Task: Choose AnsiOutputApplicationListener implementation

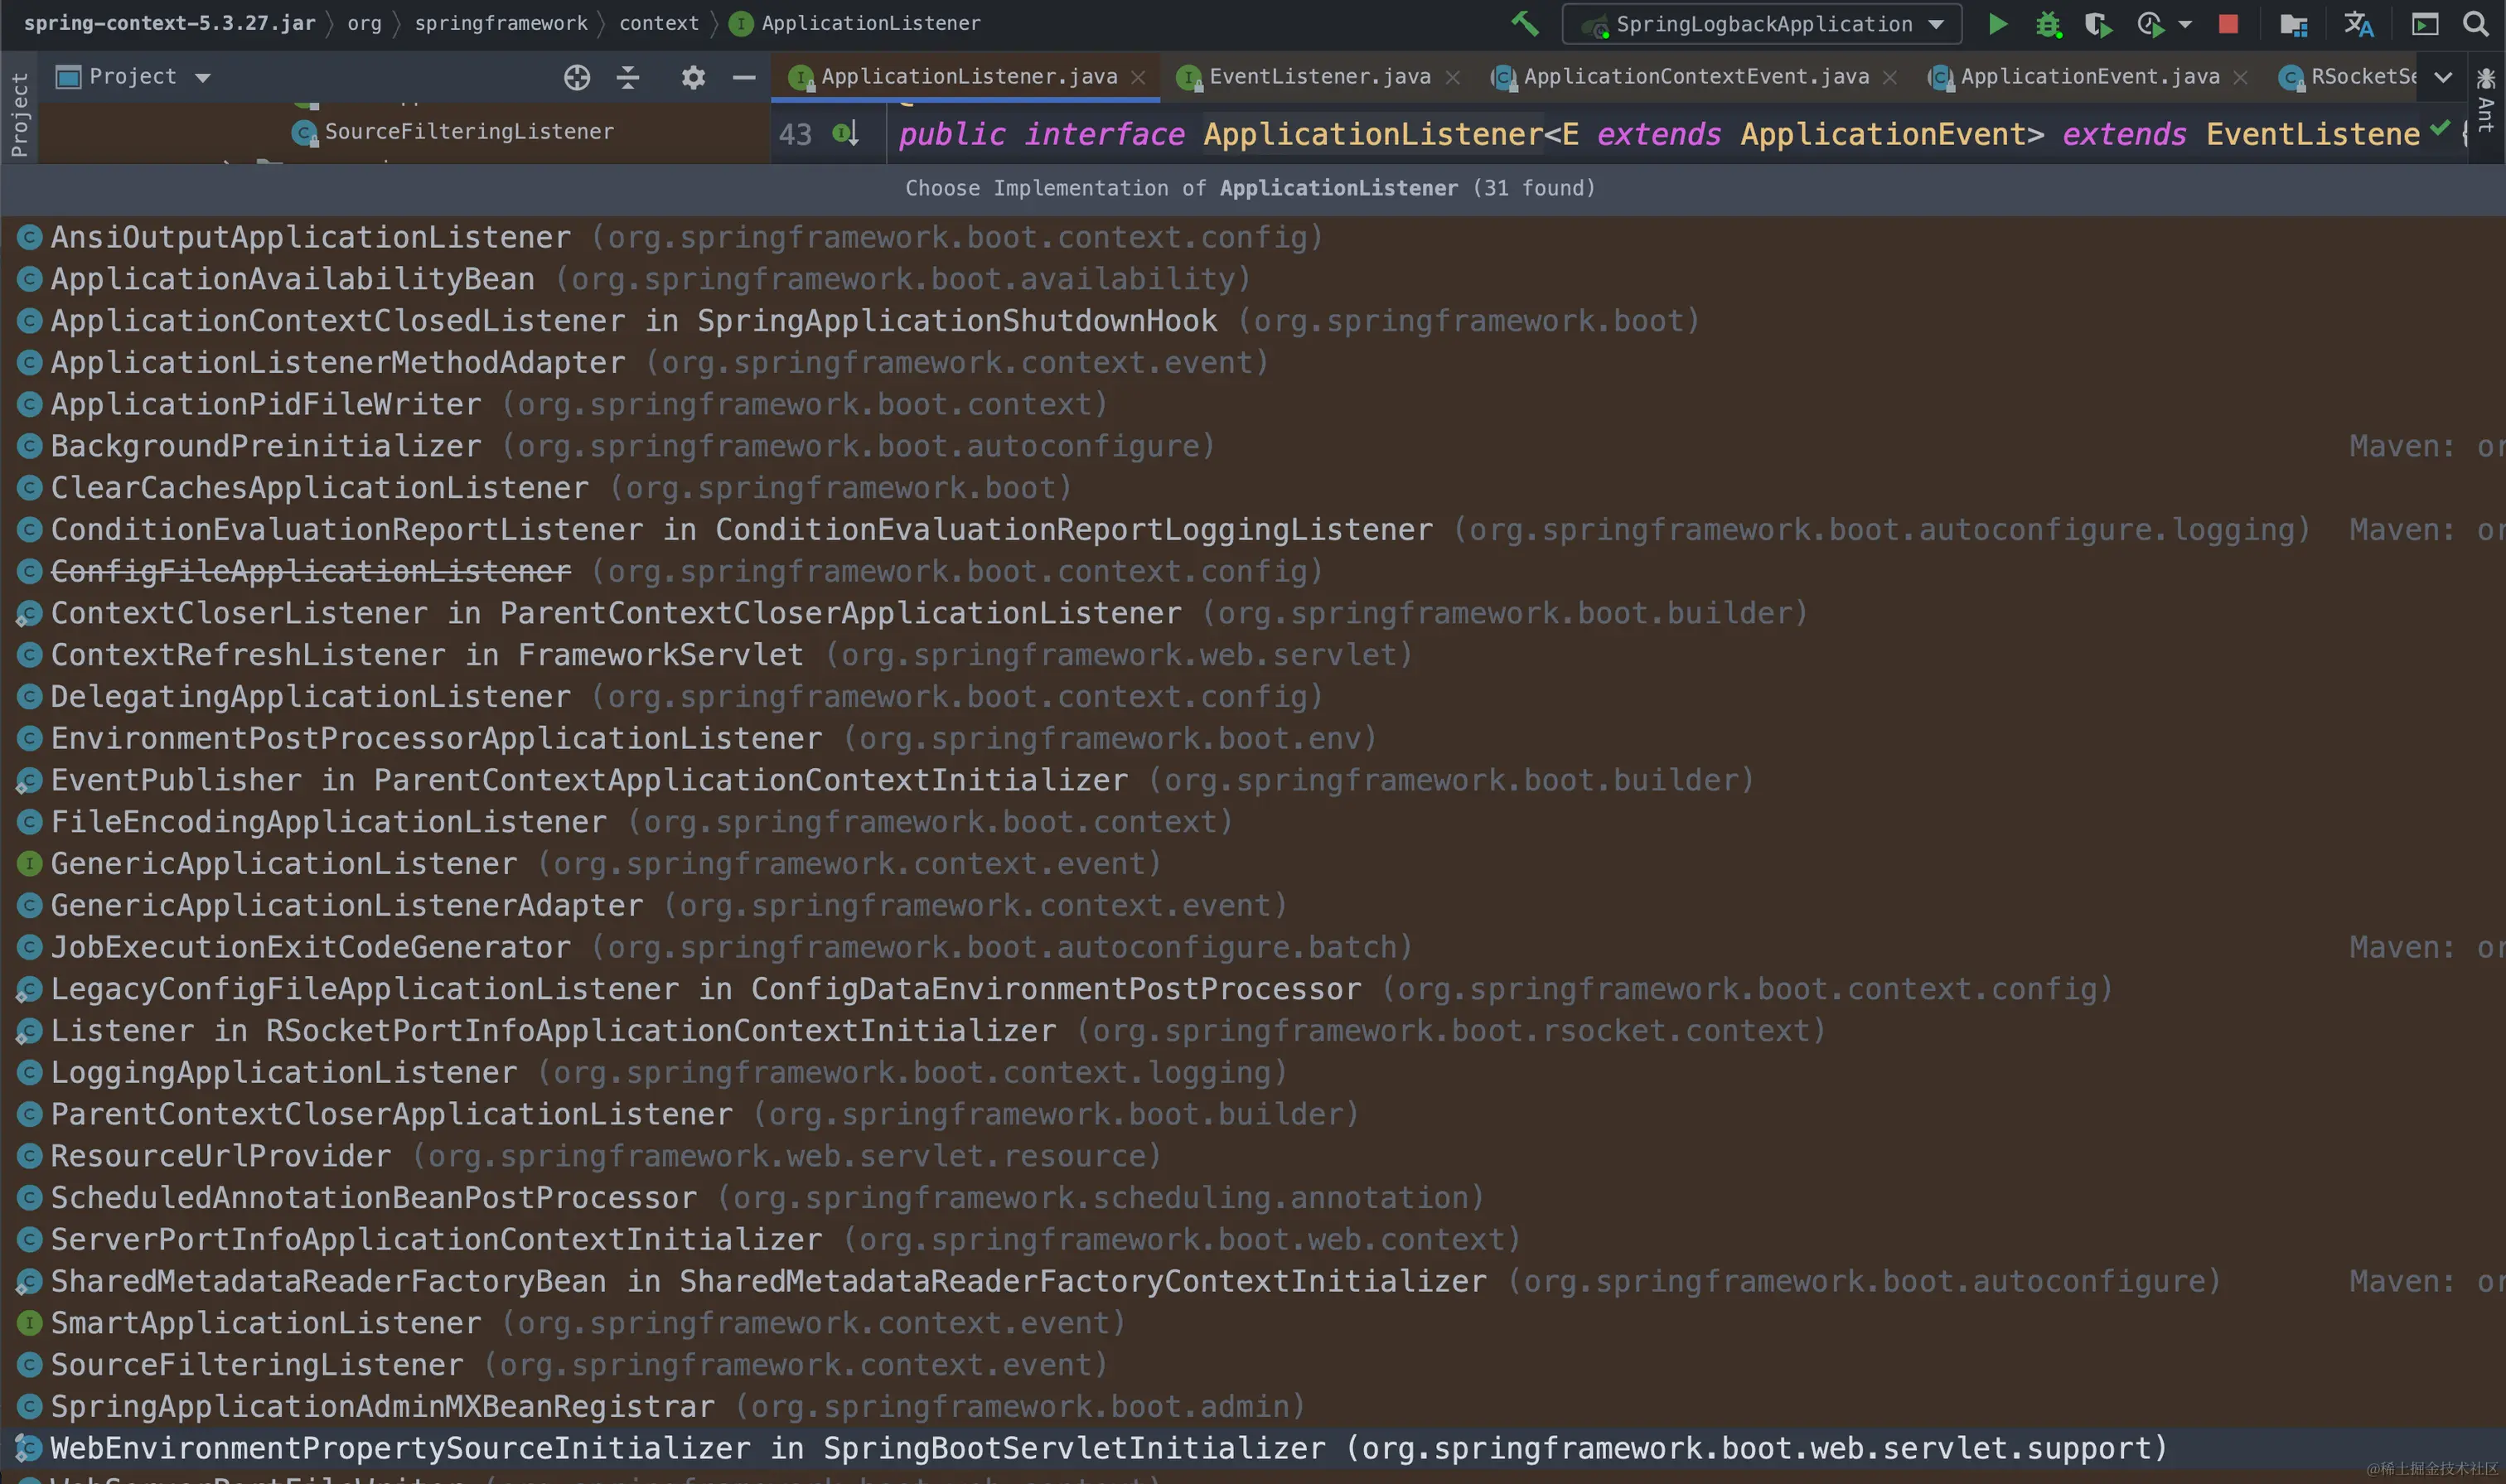Action: pos(1252,237)
